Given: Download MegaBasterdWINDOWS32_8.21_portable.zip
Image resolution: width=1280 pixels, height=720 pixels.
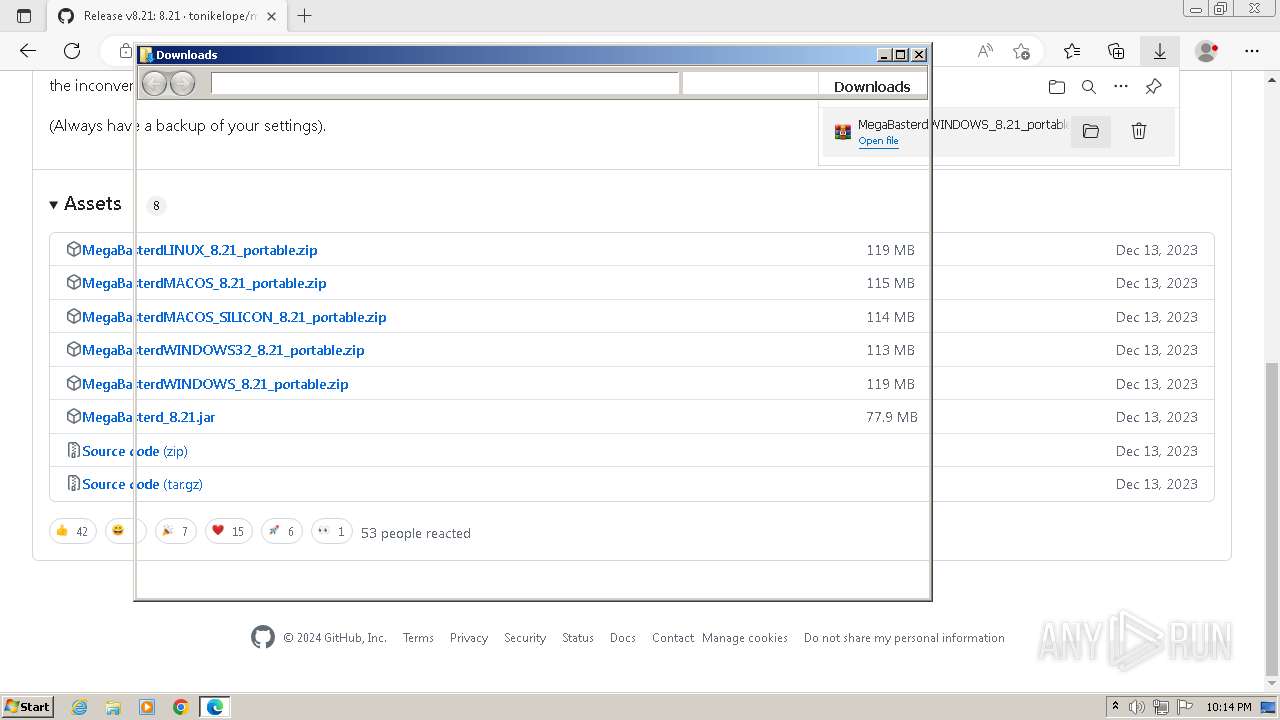Looking at the screenshot, I should (223, 350).
